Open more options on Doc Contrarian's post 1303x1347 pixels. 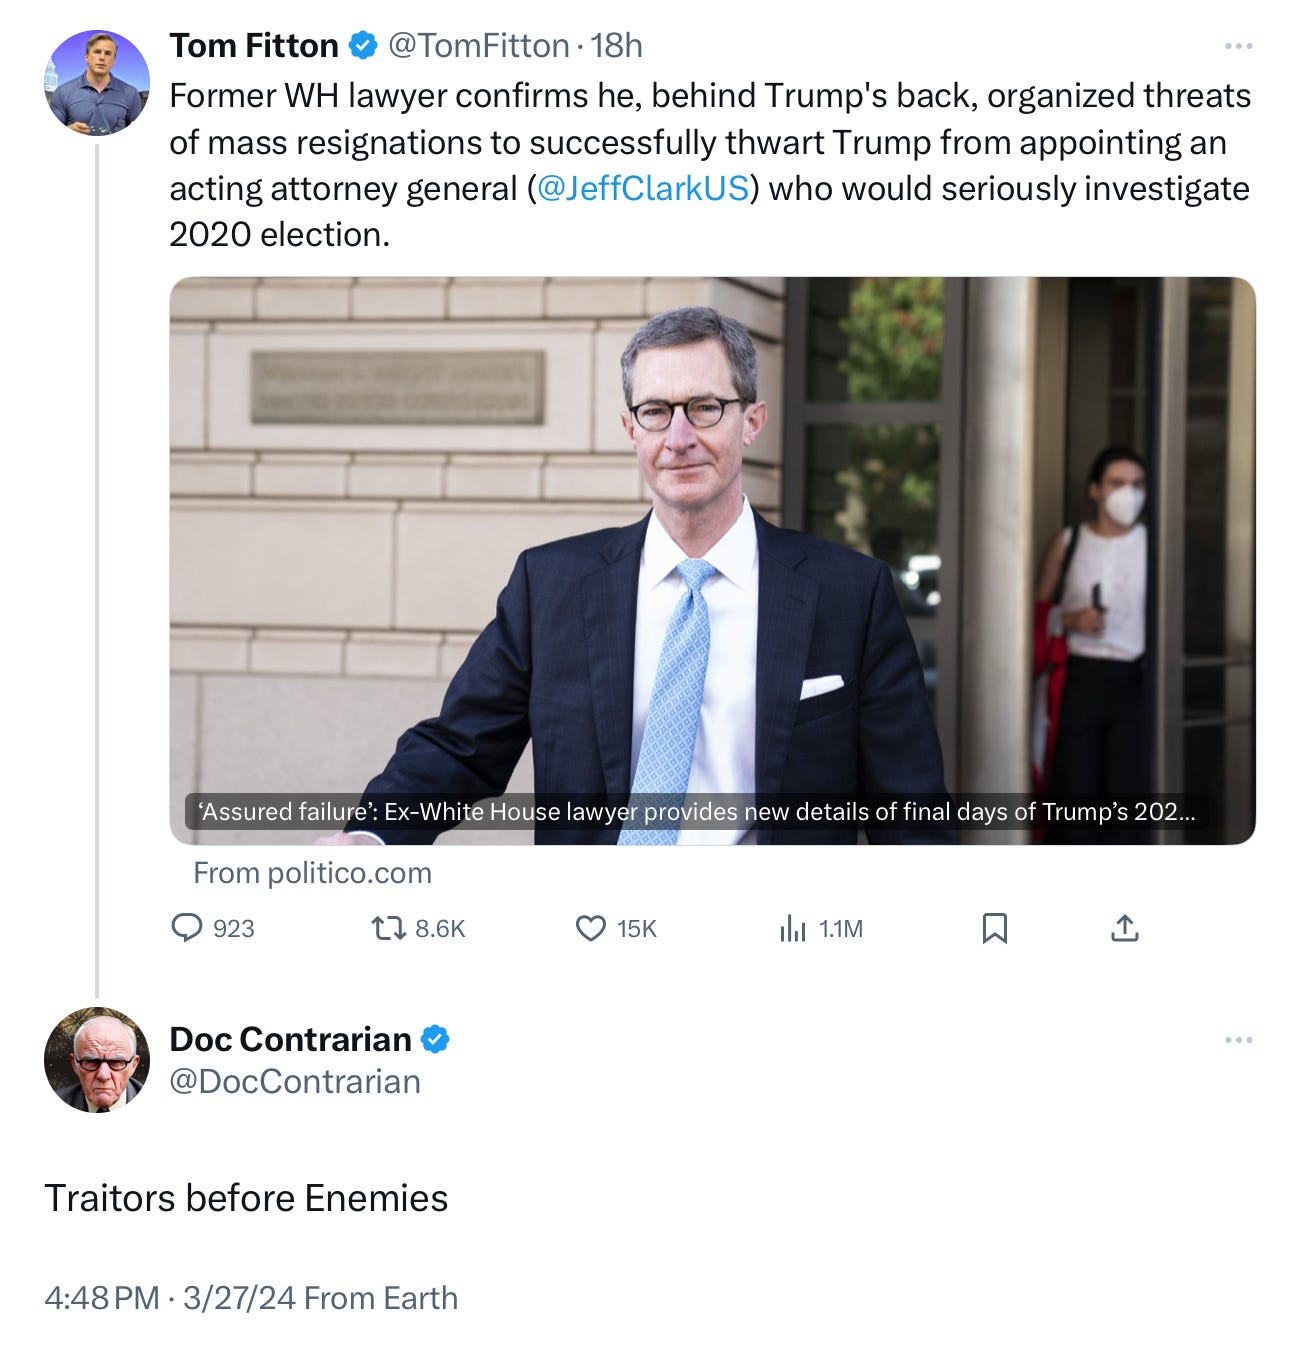tap(1238, 1040)
